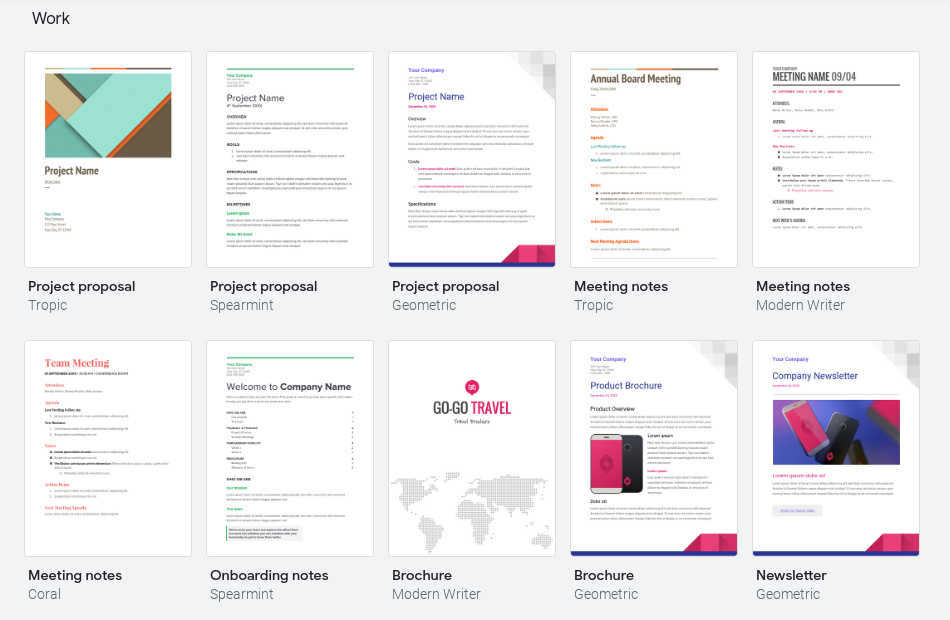Click the 'Work' section heading
950x620 pixels.
[51, 18]
